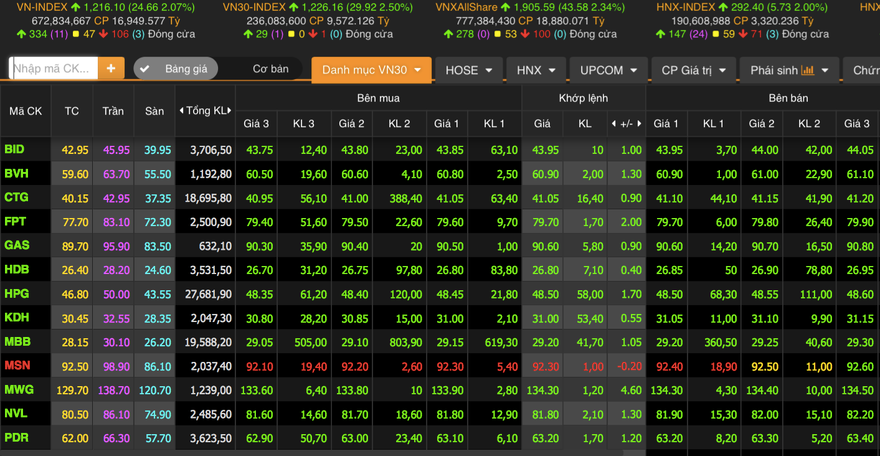Expand the HNX dropdown menu
The height and width of the screenshot is (456, 880).
(x=536, y=70)
